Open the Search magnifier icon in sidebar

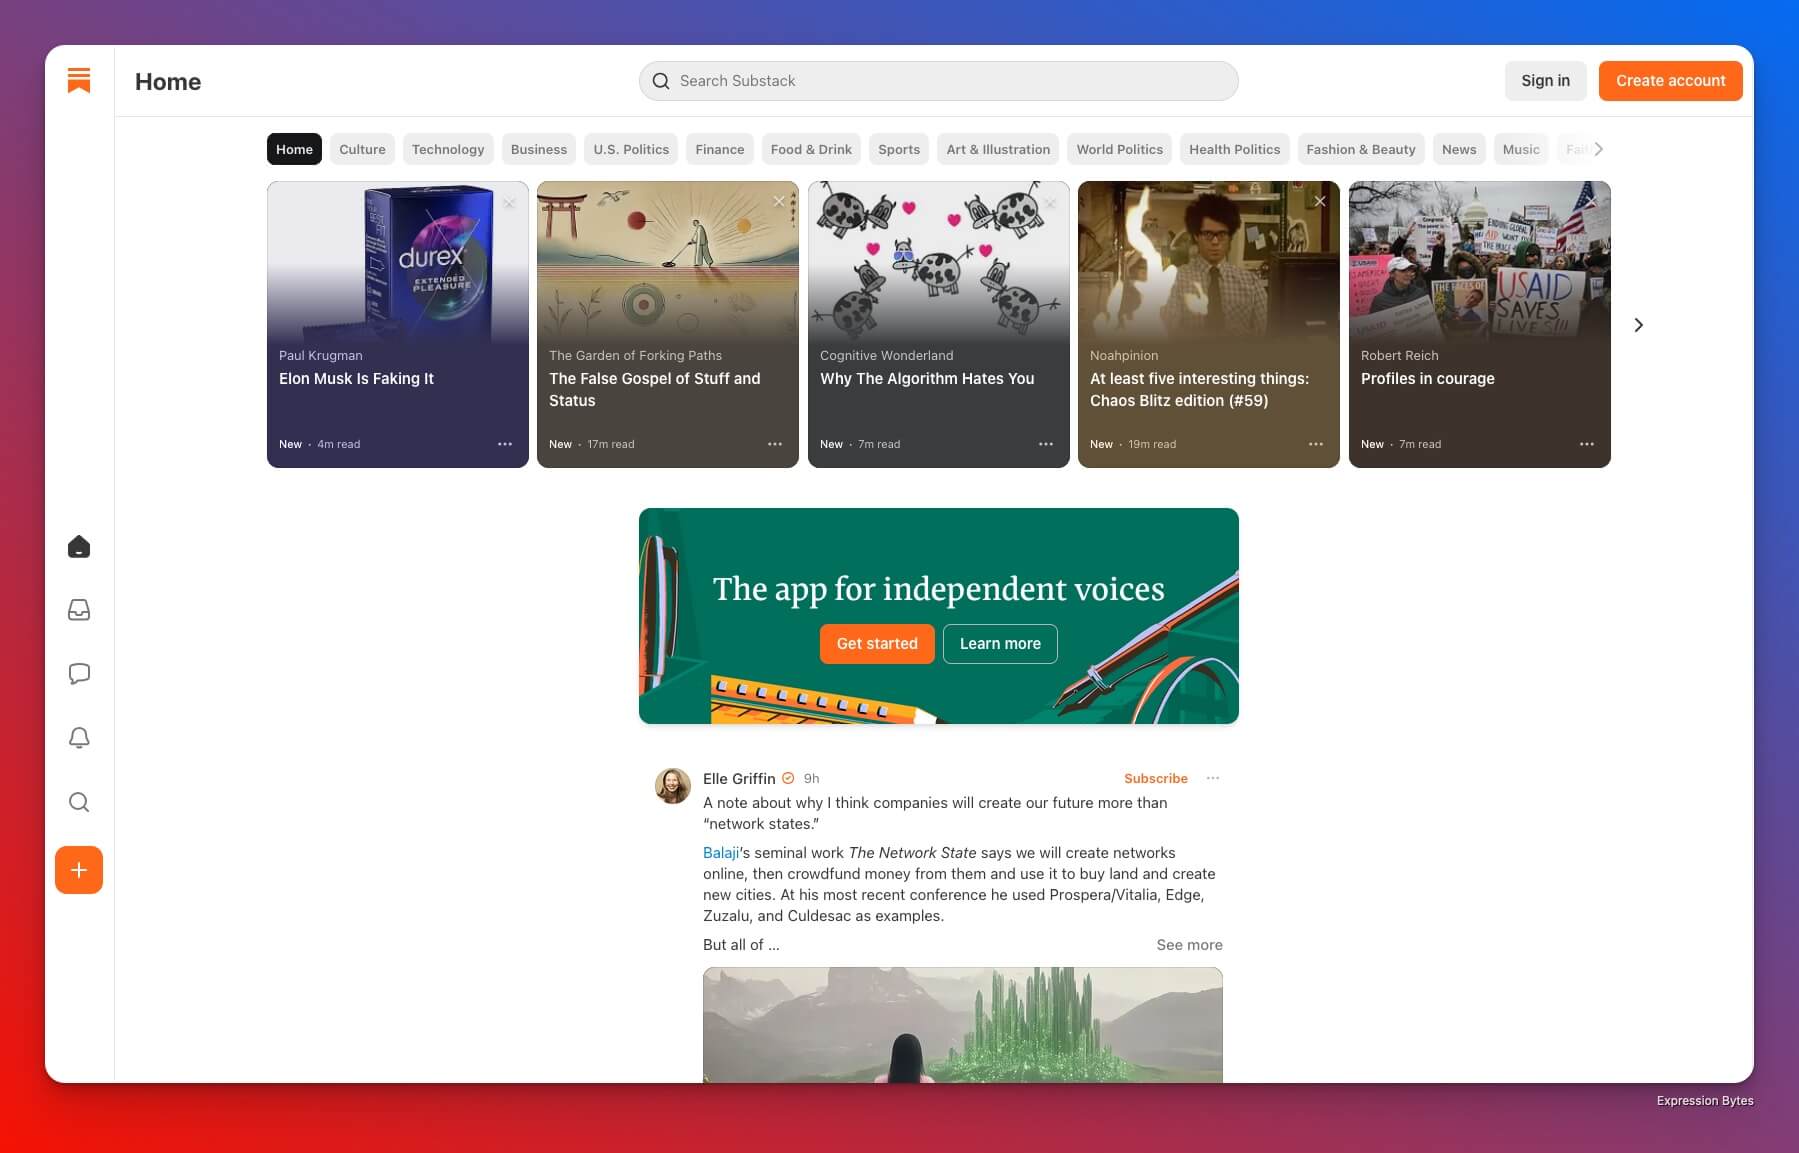pos(79,802)
